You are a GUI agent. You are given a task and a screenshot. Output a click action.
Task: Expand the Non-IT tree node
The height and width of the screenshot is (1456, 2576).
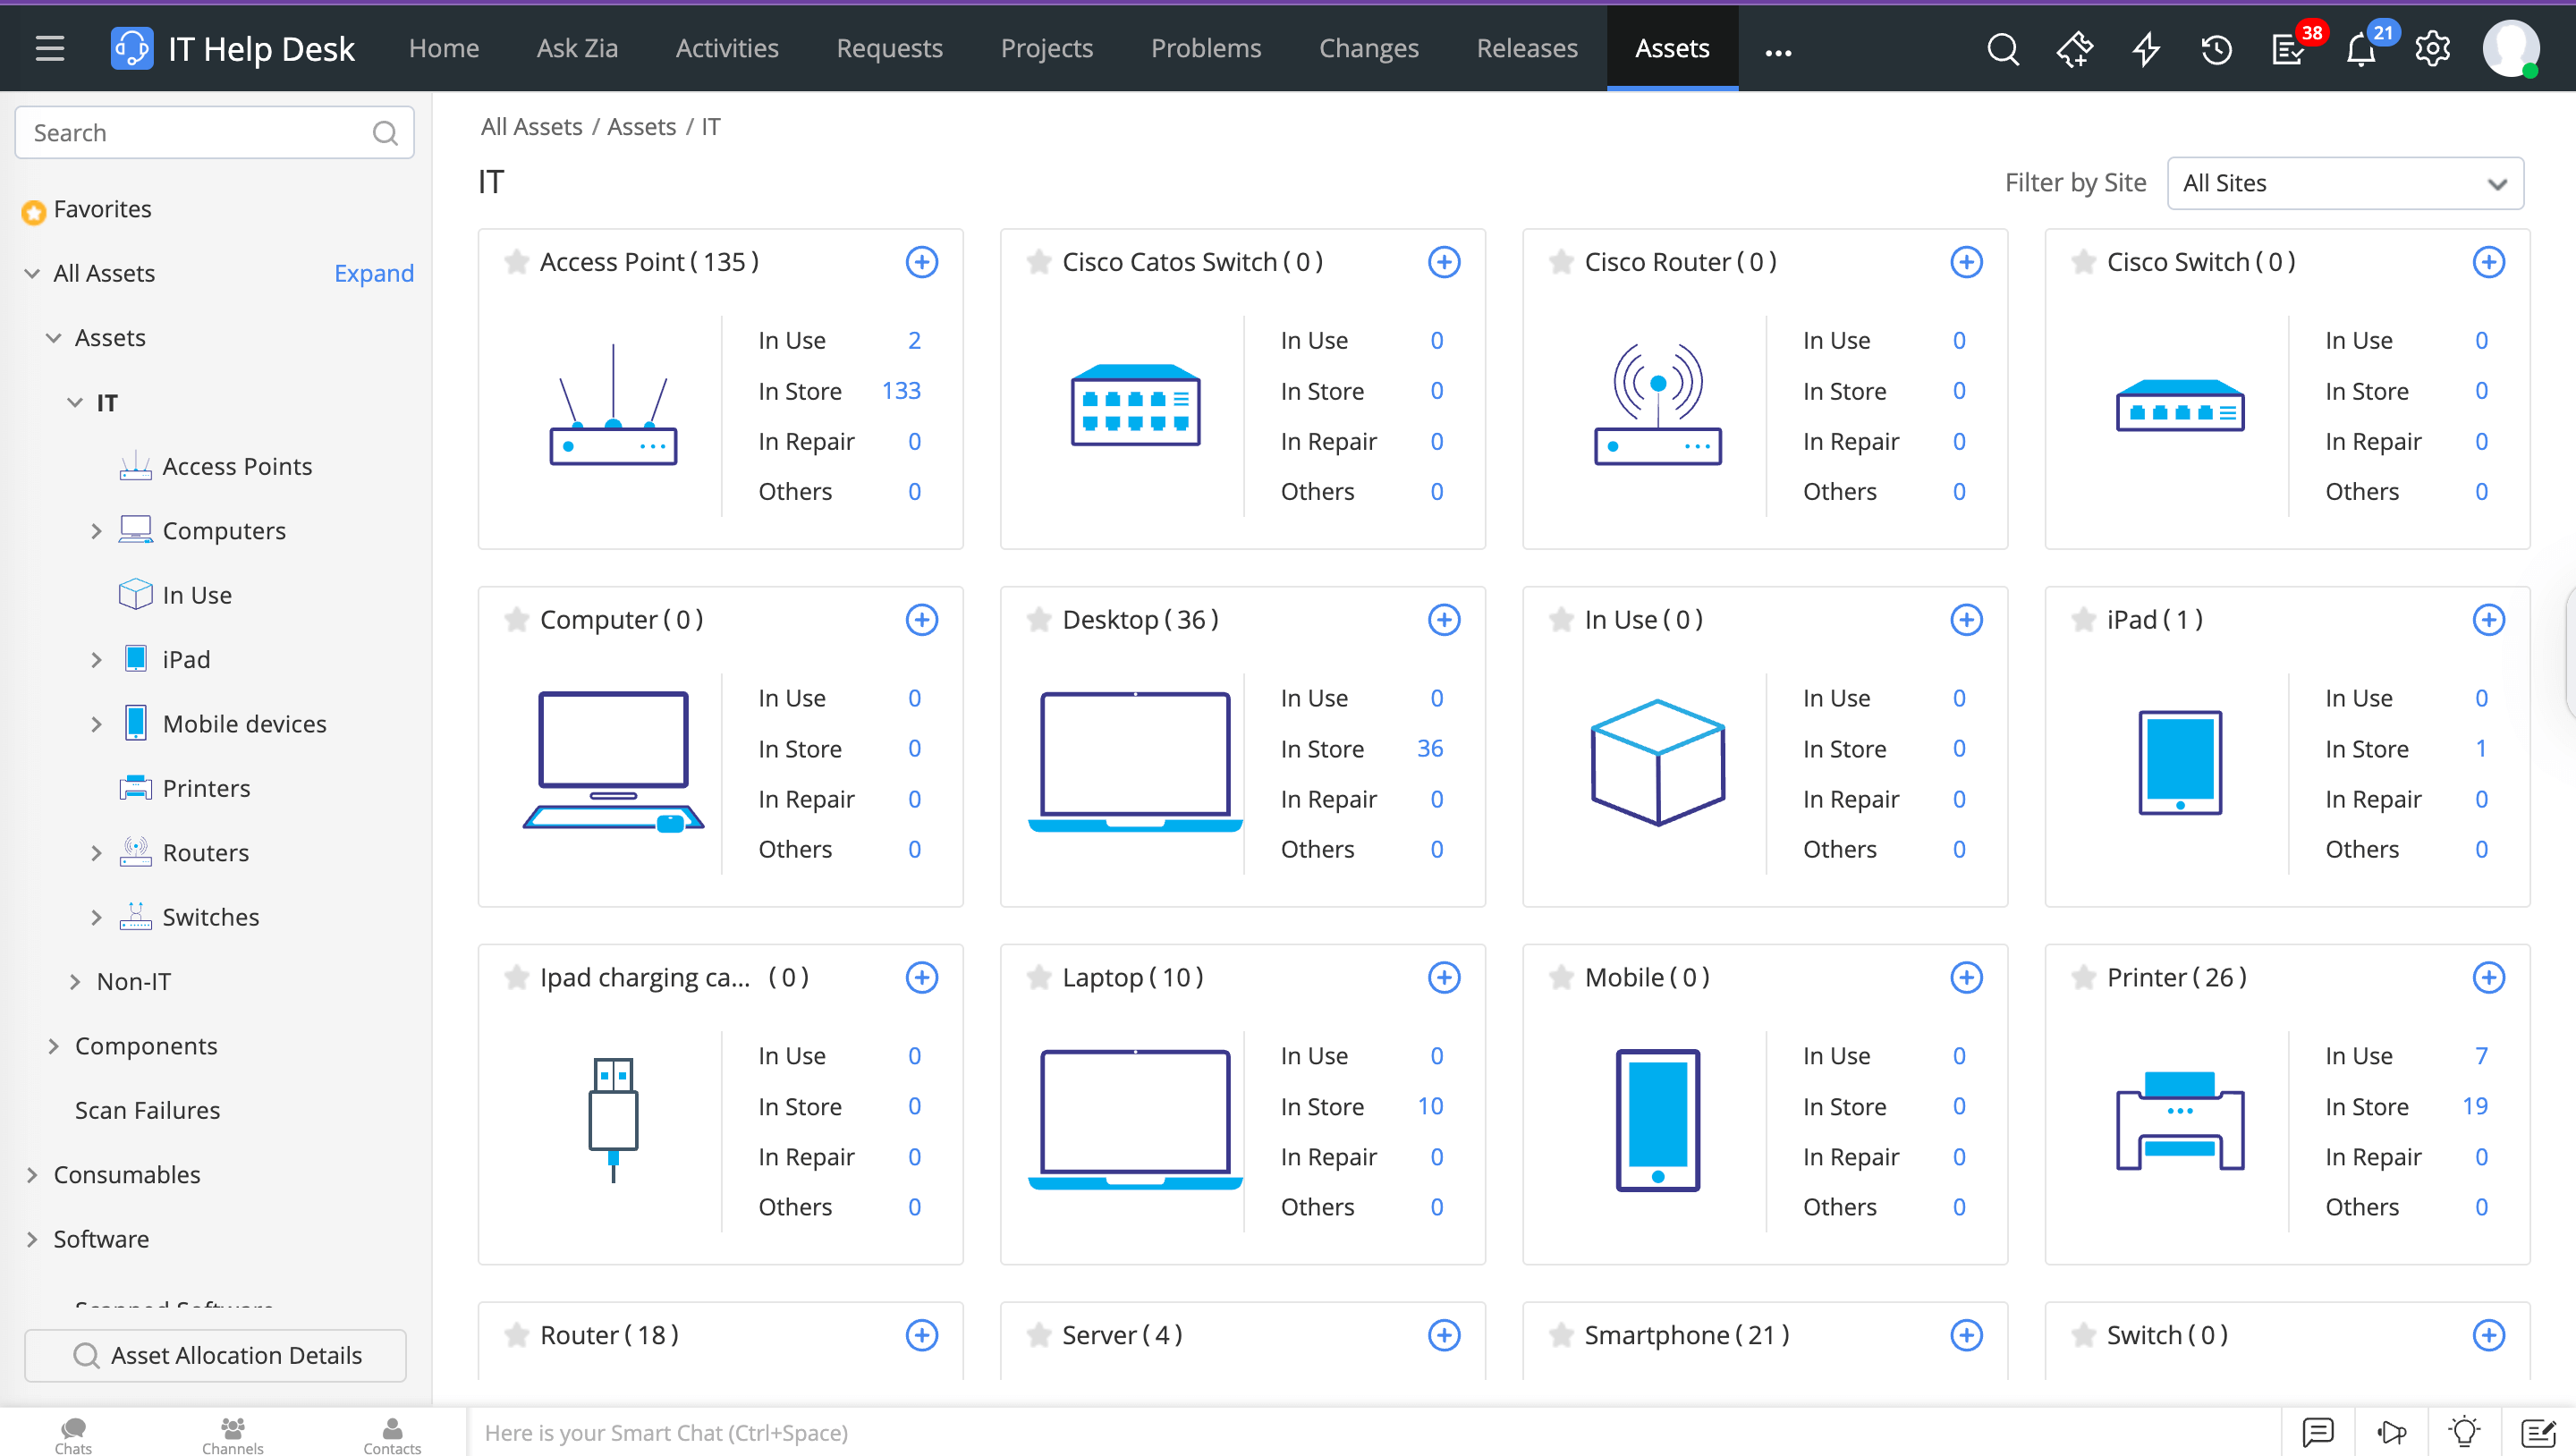(75, 982)
